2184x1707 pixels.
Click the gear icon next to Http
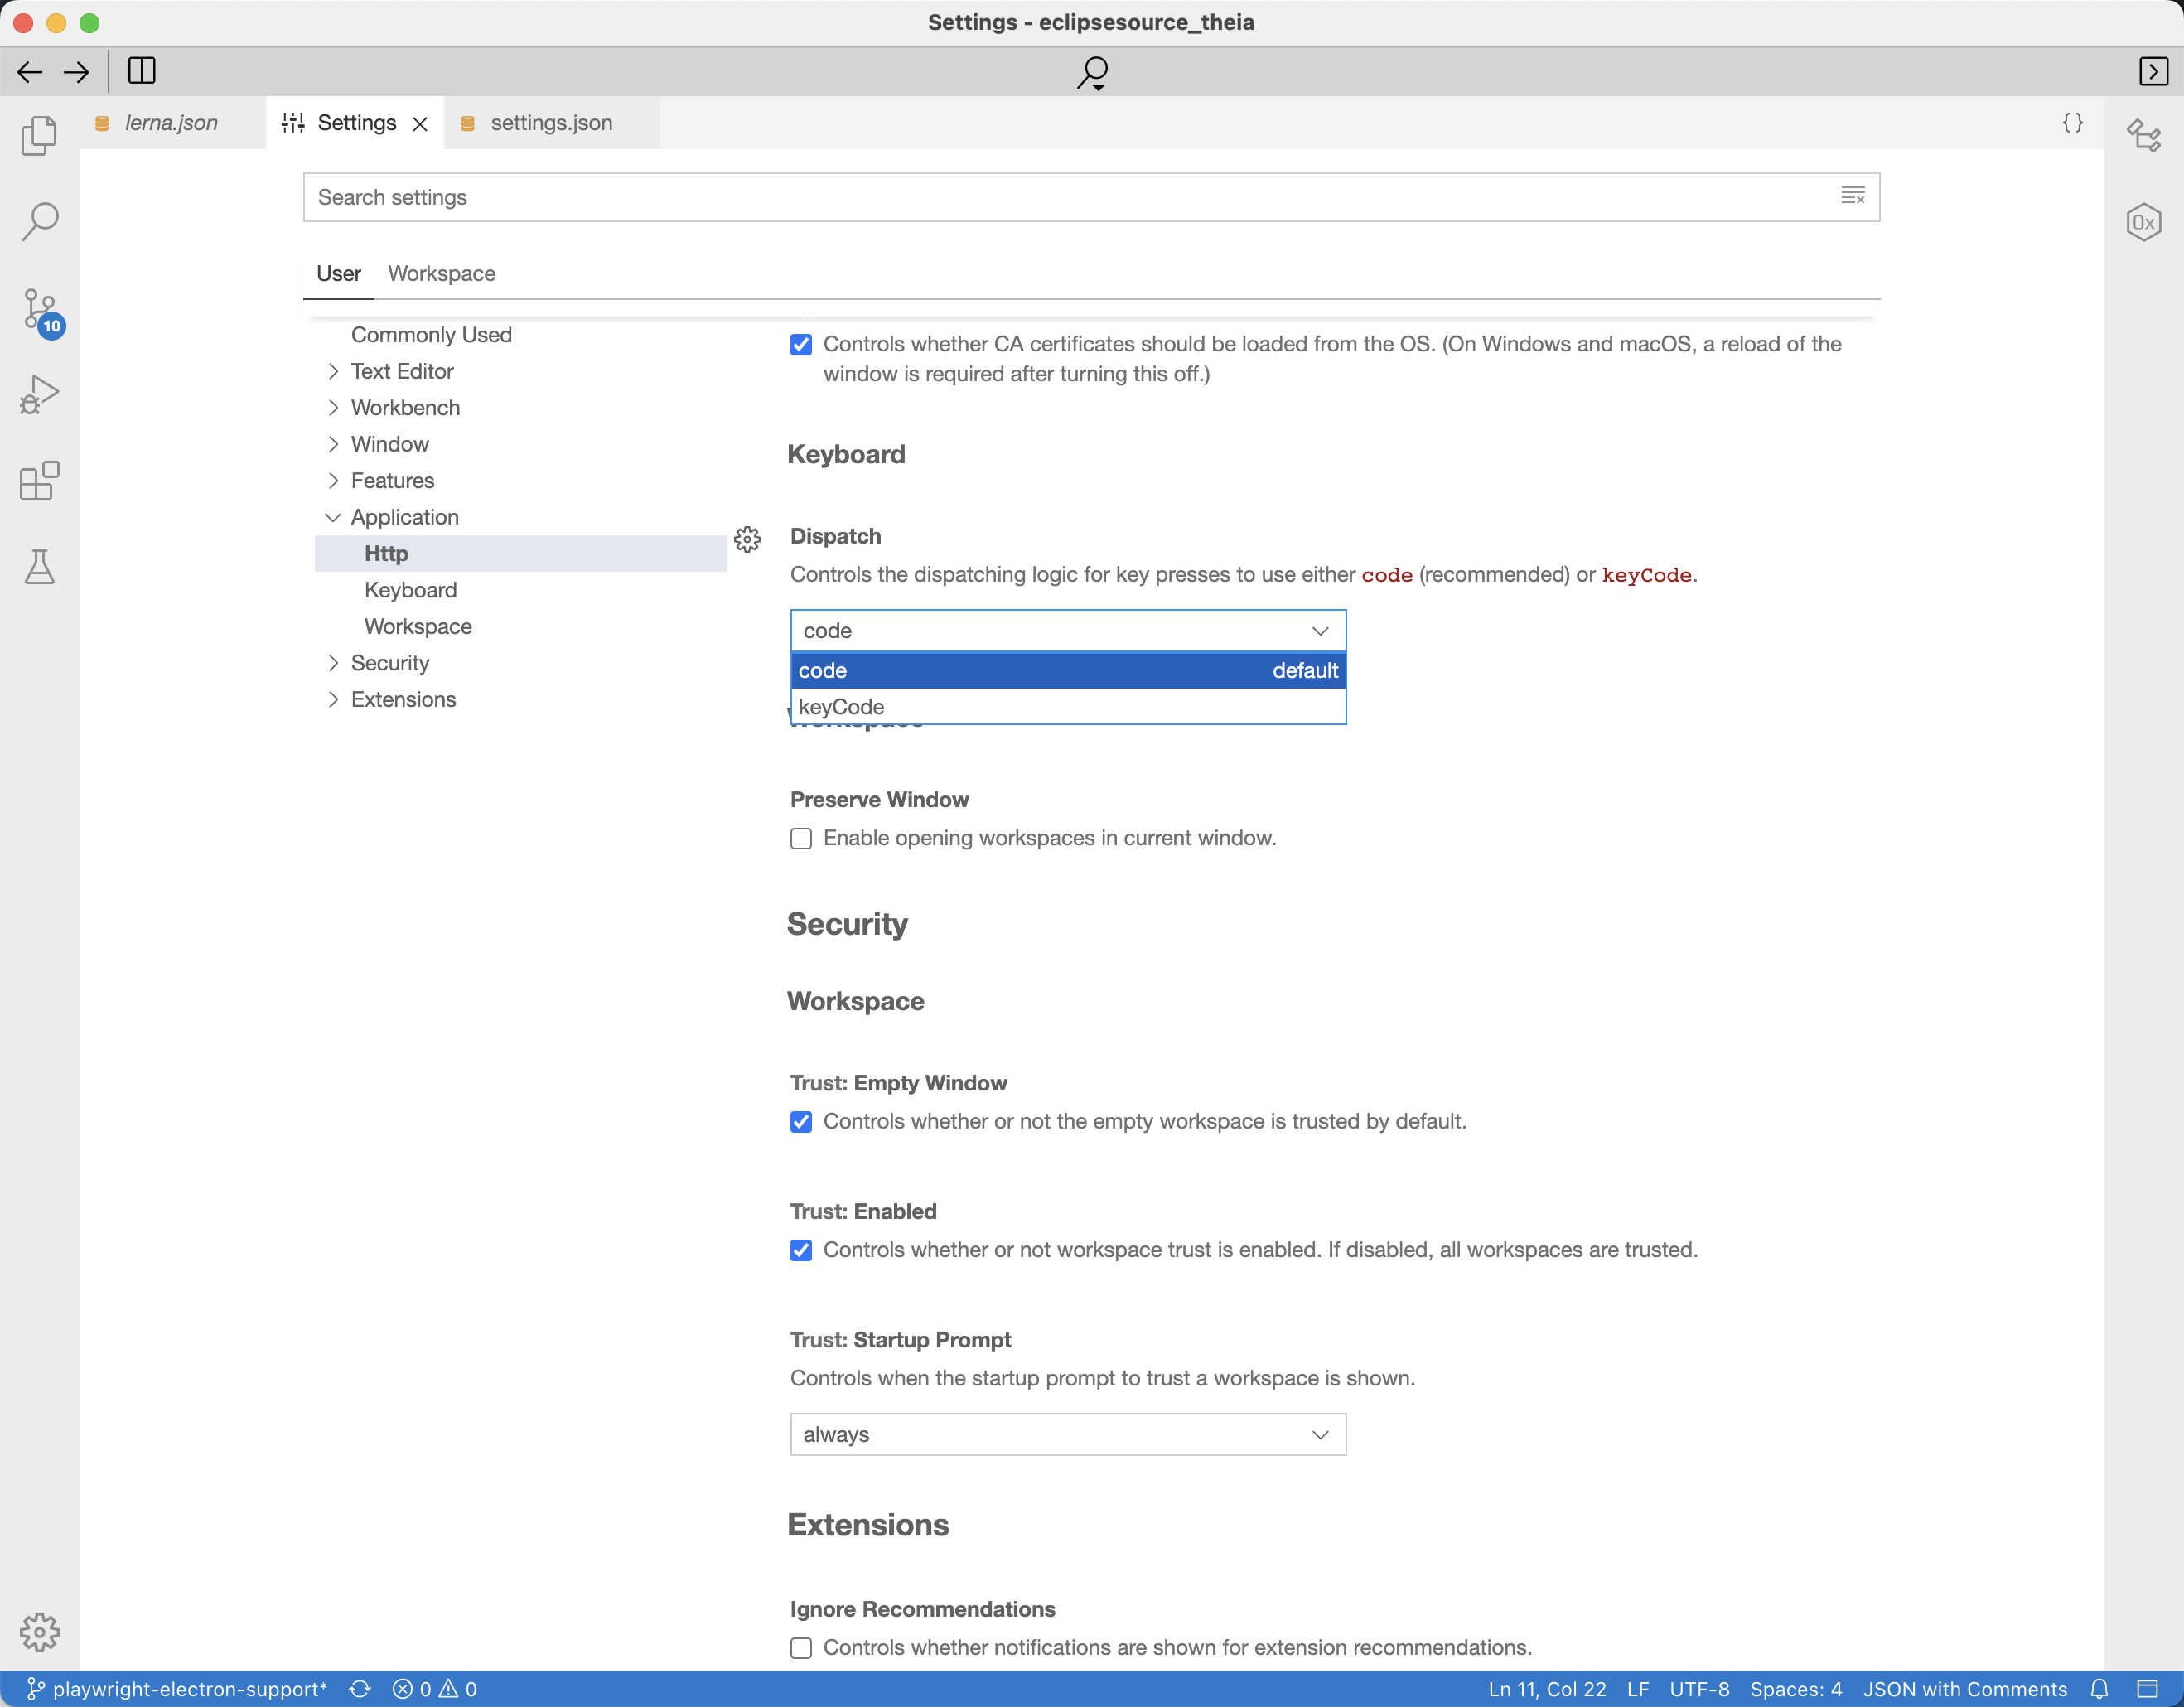(748, 539)
